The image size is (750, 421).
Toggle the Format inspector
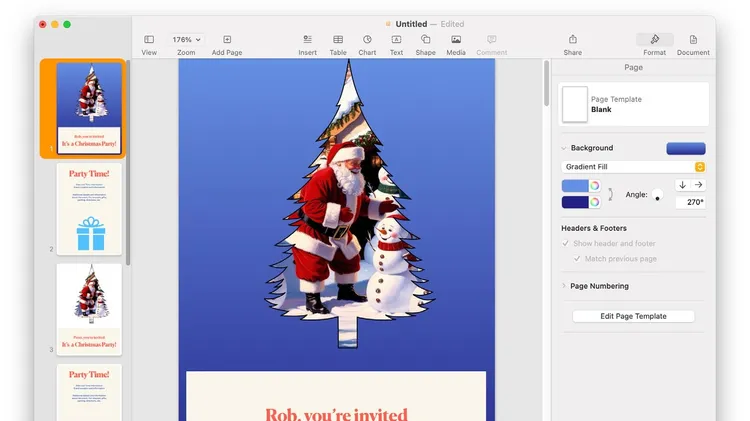coord(654,39)
